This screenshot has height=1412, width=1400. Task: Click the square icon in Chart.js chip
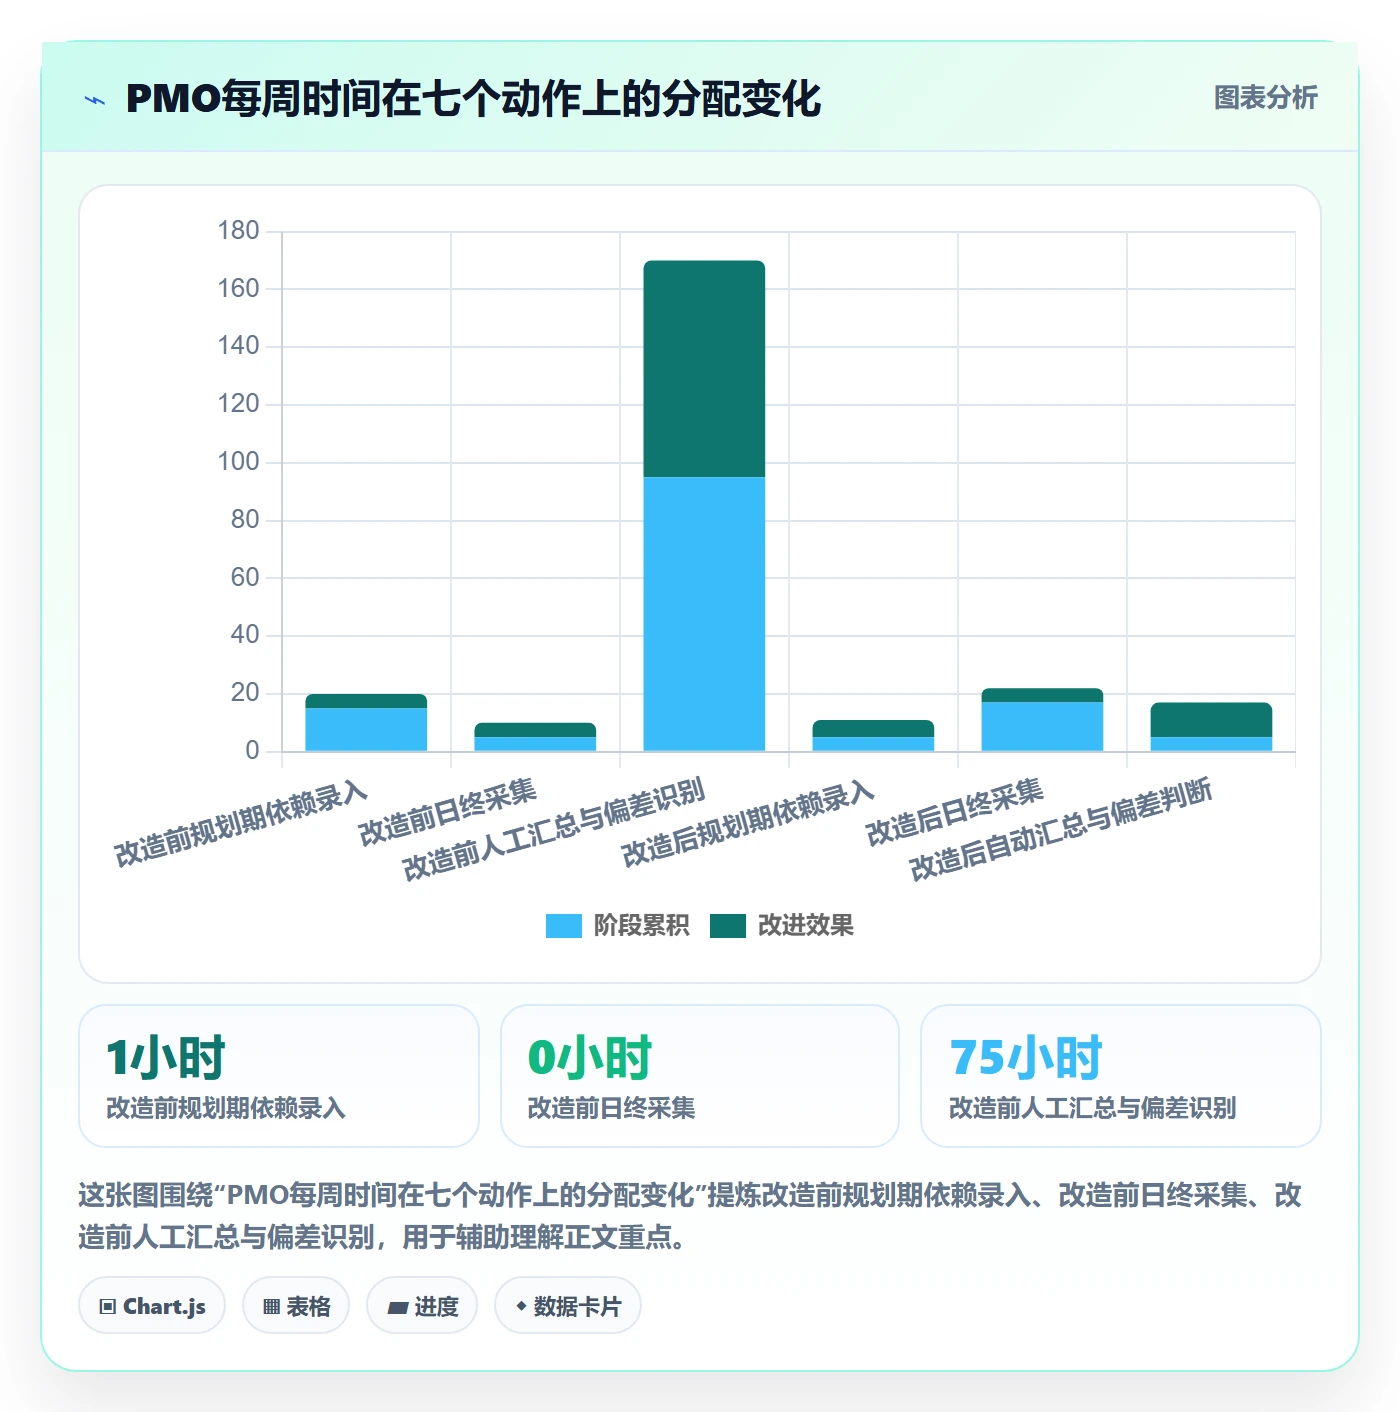coord(108,1307)
